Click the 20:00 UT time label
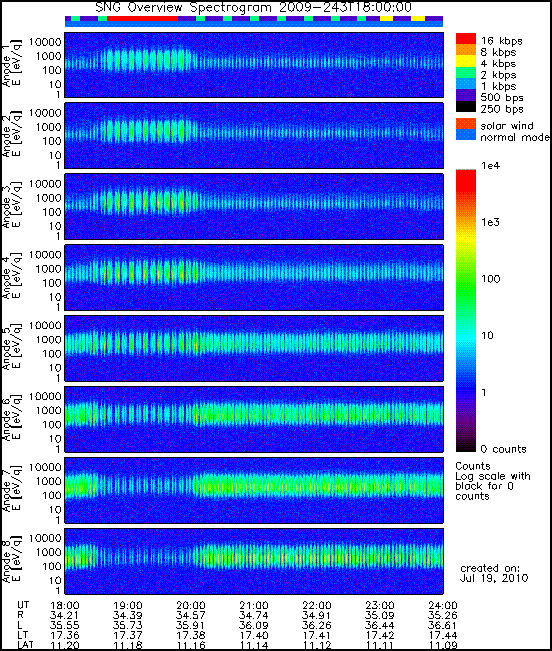Viewport: 552px width, 651px height. click(191, 605)
